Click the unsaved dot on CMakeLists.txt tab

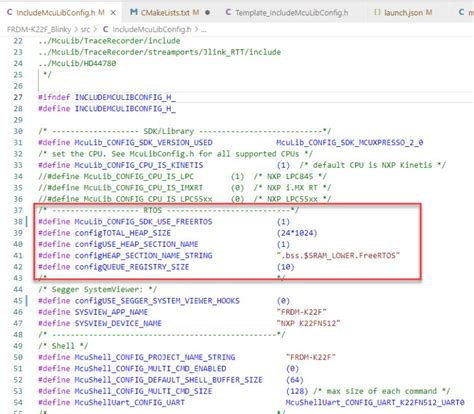coord(207,13)
